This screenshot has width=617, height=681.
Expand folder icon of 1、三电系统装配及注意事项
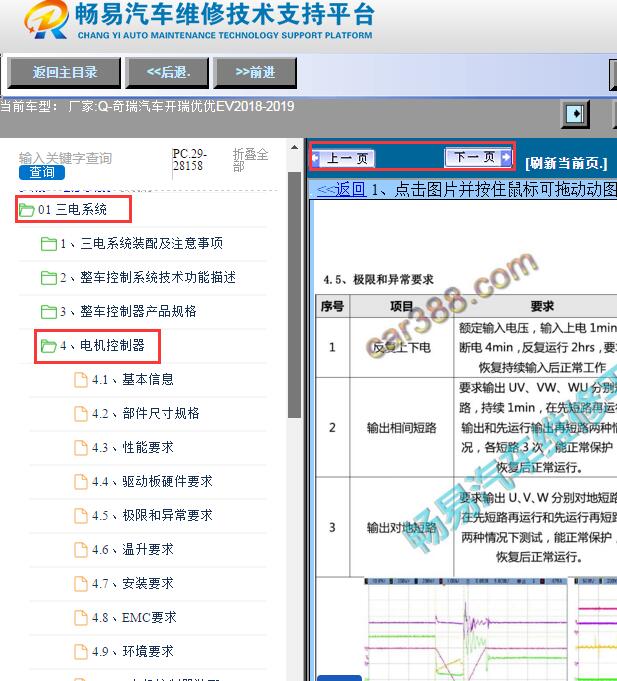[x=49, y=244]
